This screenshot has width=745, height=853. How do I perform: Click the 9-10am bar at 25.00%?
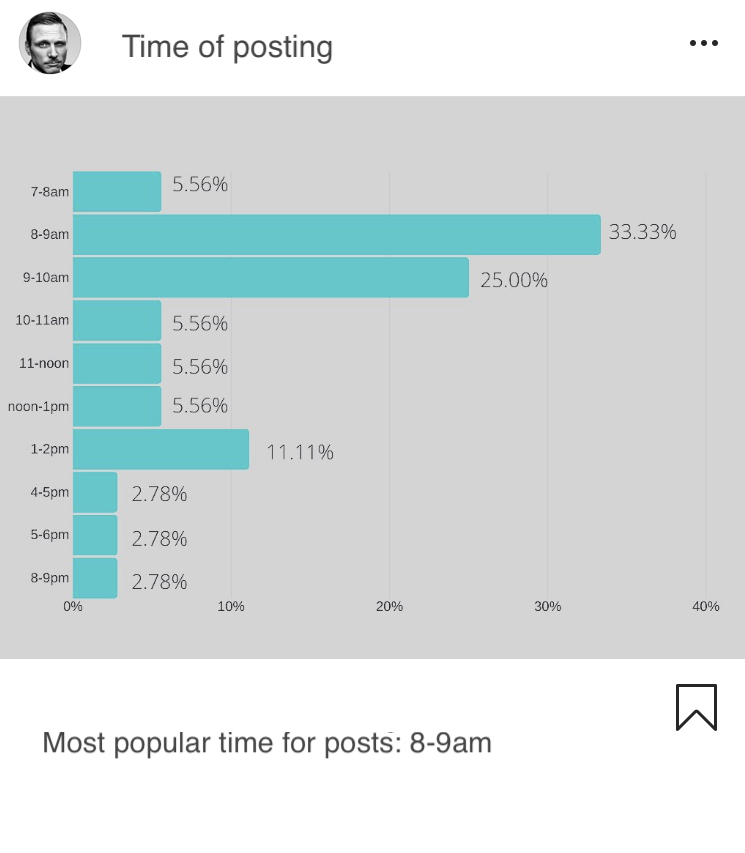point(271,277)
